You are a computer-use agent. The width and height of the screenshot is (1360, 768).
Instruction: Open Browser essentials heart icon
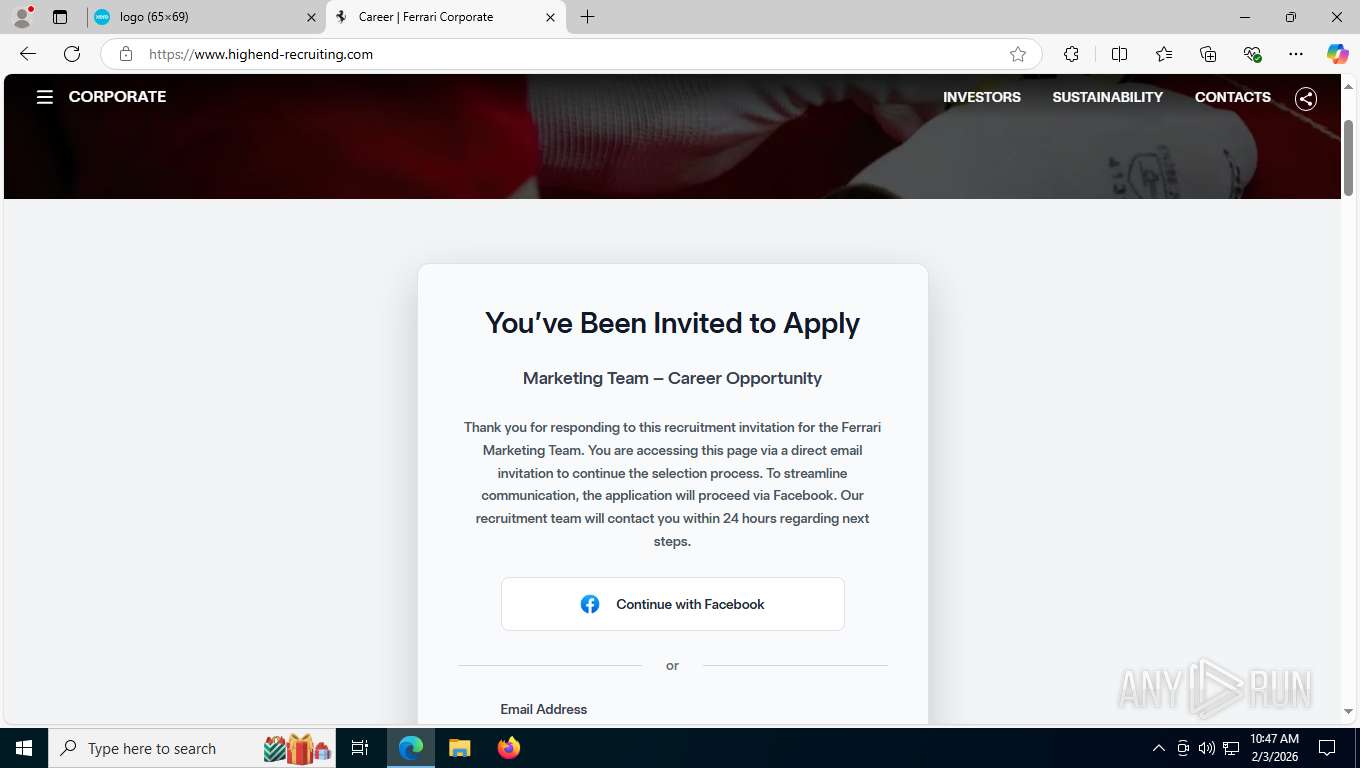tap(1252, 54)
